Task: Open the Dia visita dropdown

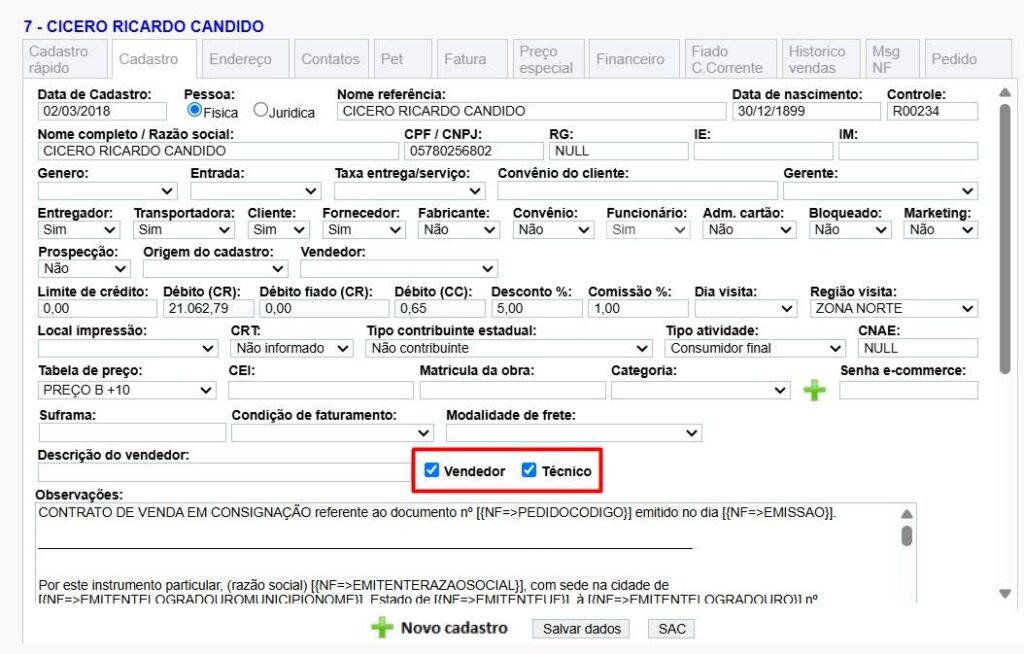Action: pos(745,308)
